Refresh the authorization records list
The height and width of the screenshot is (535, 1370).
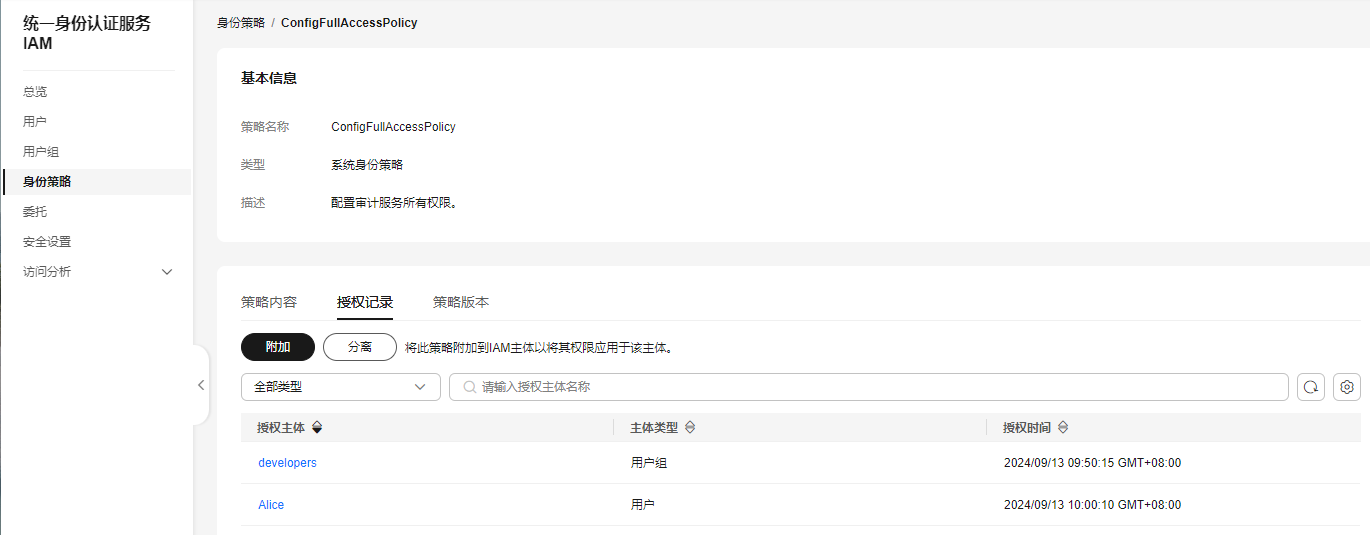pos(1311,387)
